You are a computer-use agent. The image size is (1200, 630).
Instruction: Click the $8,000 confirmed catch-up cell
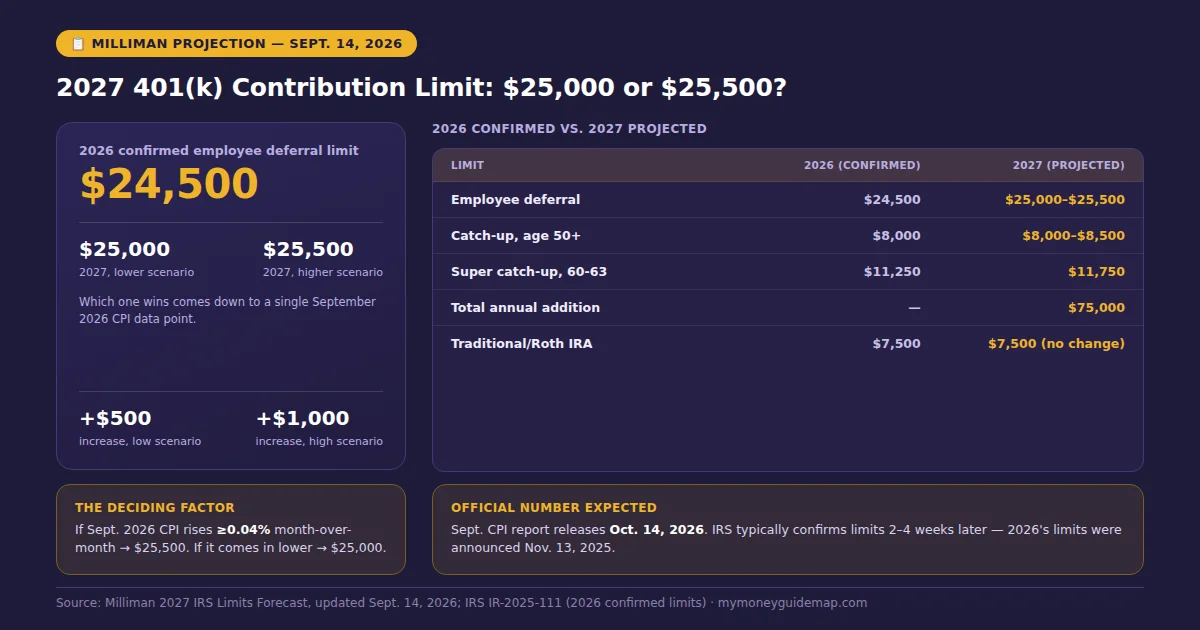(x=896, y=235)
